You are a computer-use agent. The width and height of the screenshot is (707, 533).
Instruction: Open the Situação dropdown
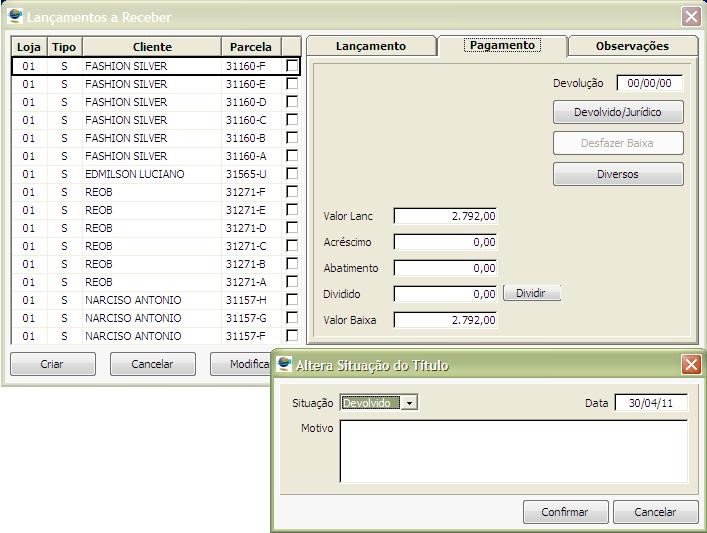[x=410, y=403]
